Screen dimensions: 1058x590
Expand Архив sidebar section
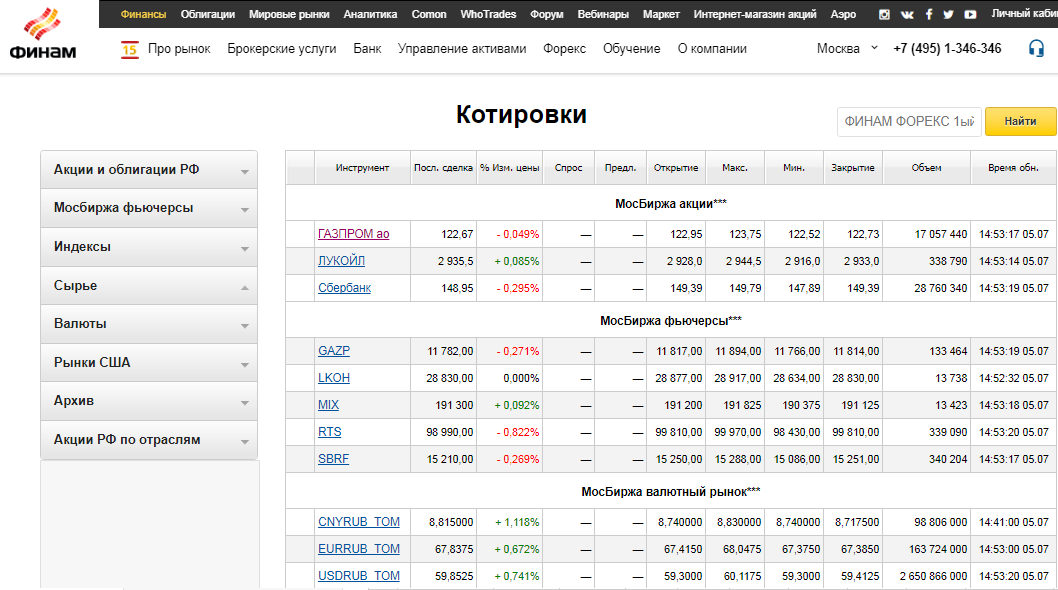[x=149, y=401]
